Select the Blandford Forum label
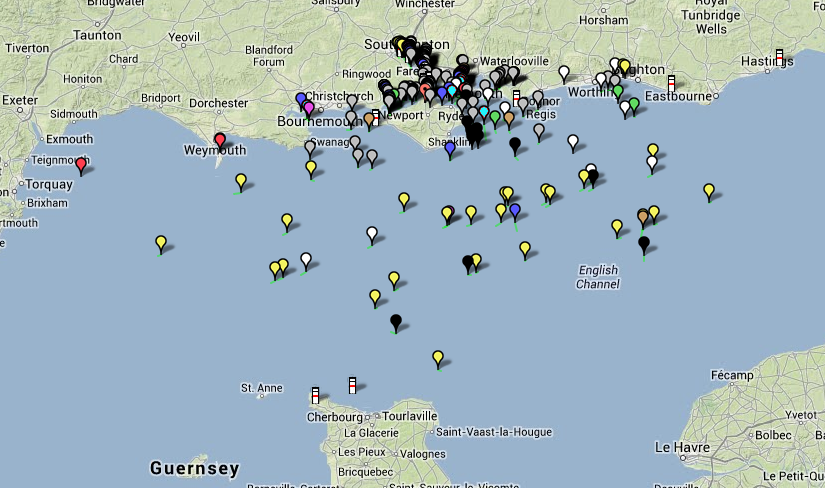Viewport: 825px width, 488px height. [x=269, y=56]
